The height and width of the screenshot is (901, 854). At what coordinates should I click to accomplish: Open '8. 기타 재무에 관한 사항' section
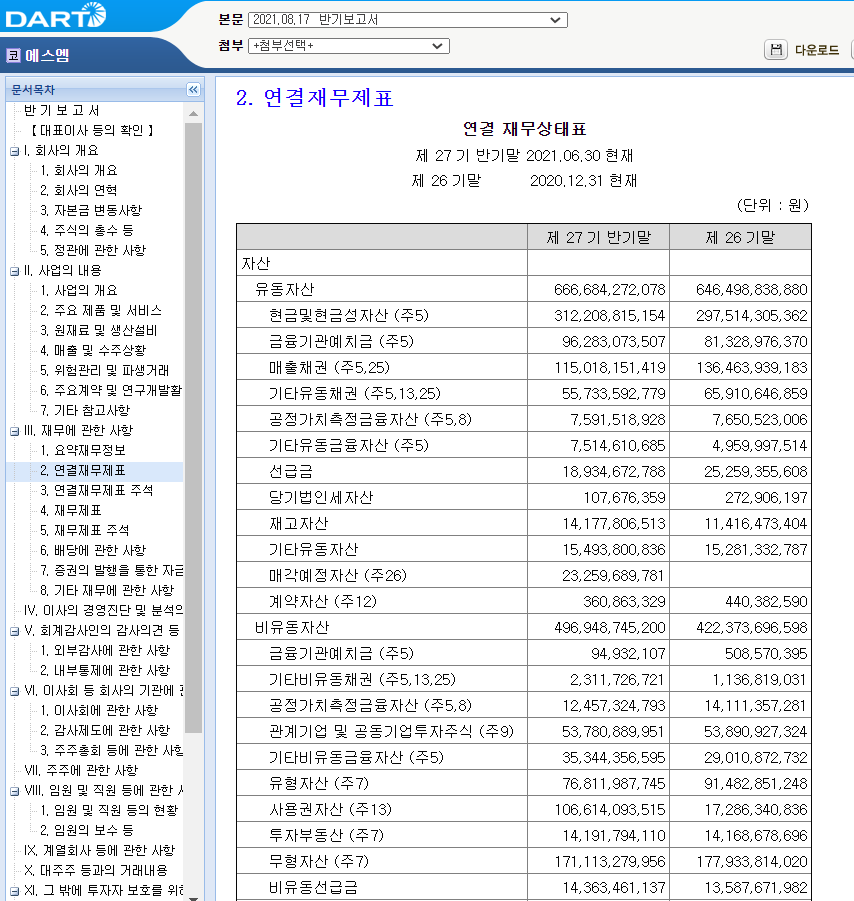click(x=107, y=591)
